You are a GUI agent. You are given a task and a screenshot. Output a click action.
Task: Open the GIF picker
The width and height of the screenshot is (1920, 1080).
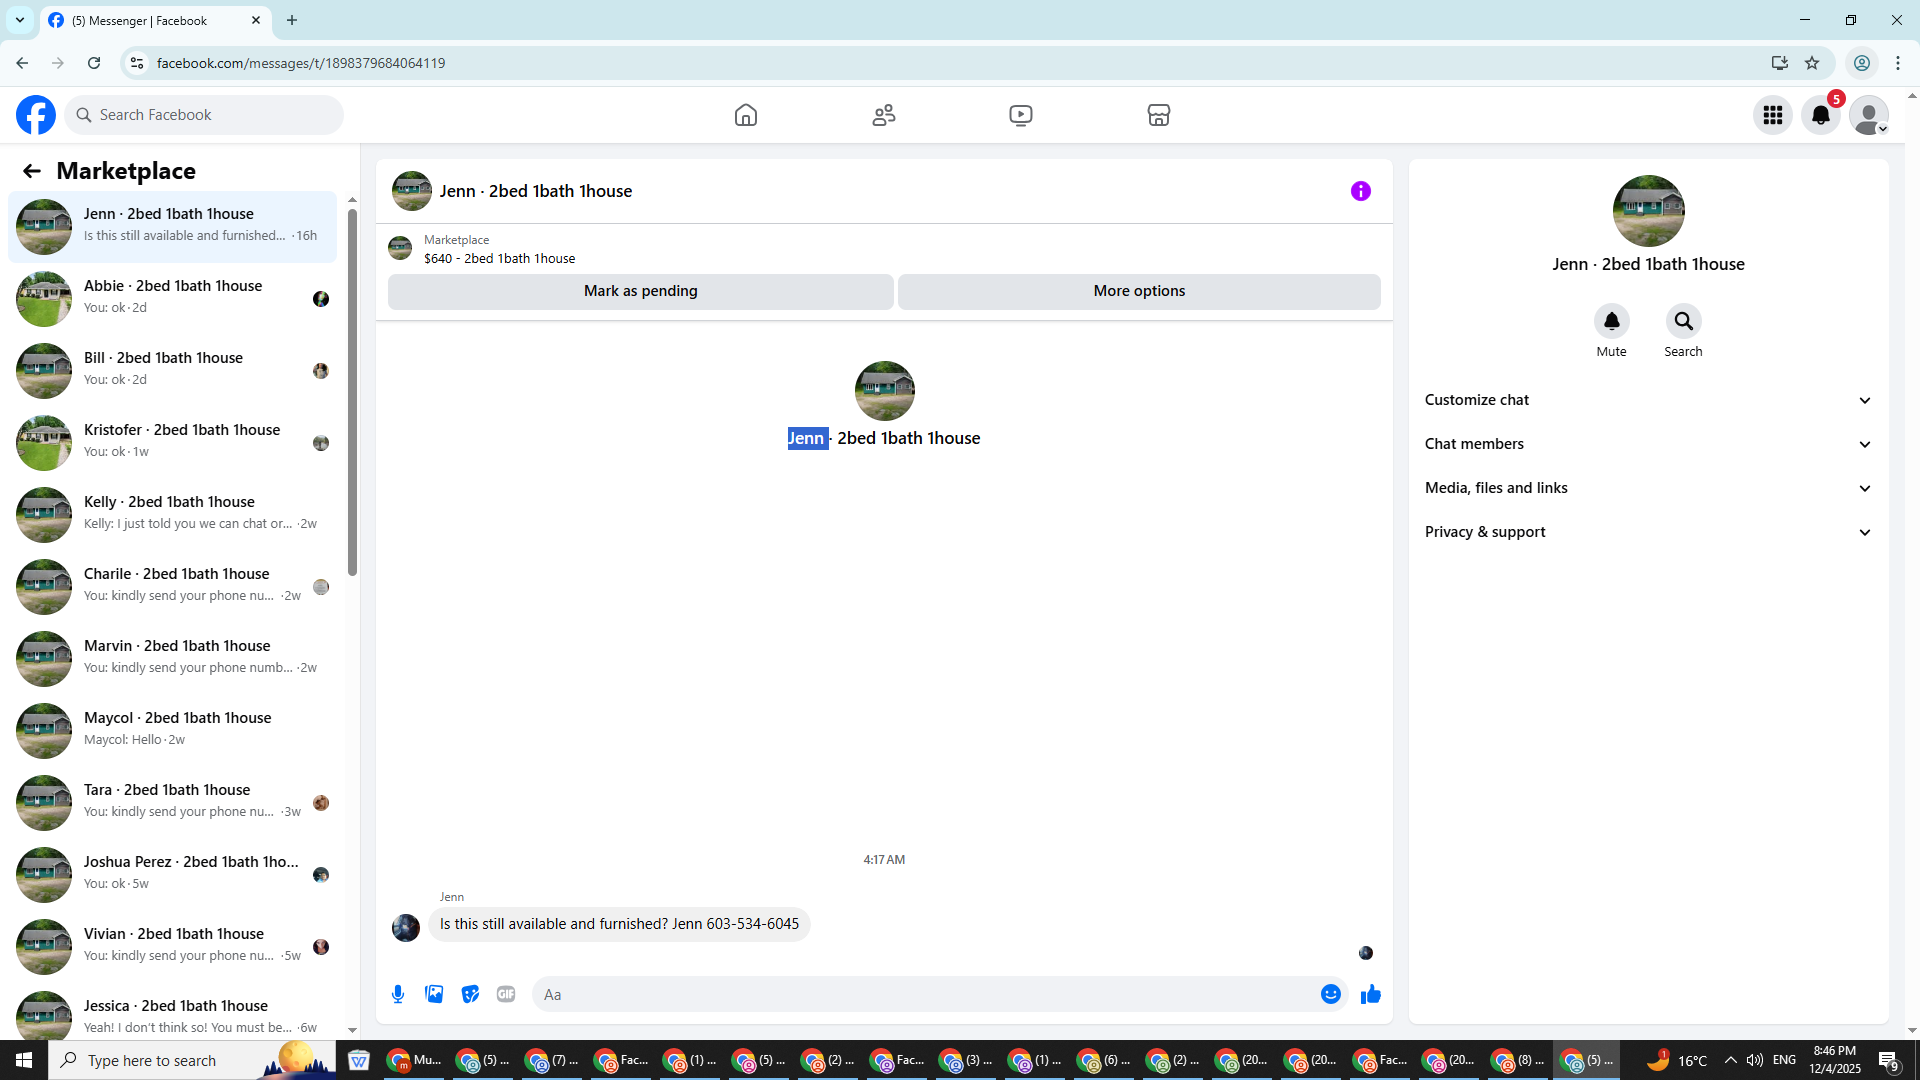point(506,994)
